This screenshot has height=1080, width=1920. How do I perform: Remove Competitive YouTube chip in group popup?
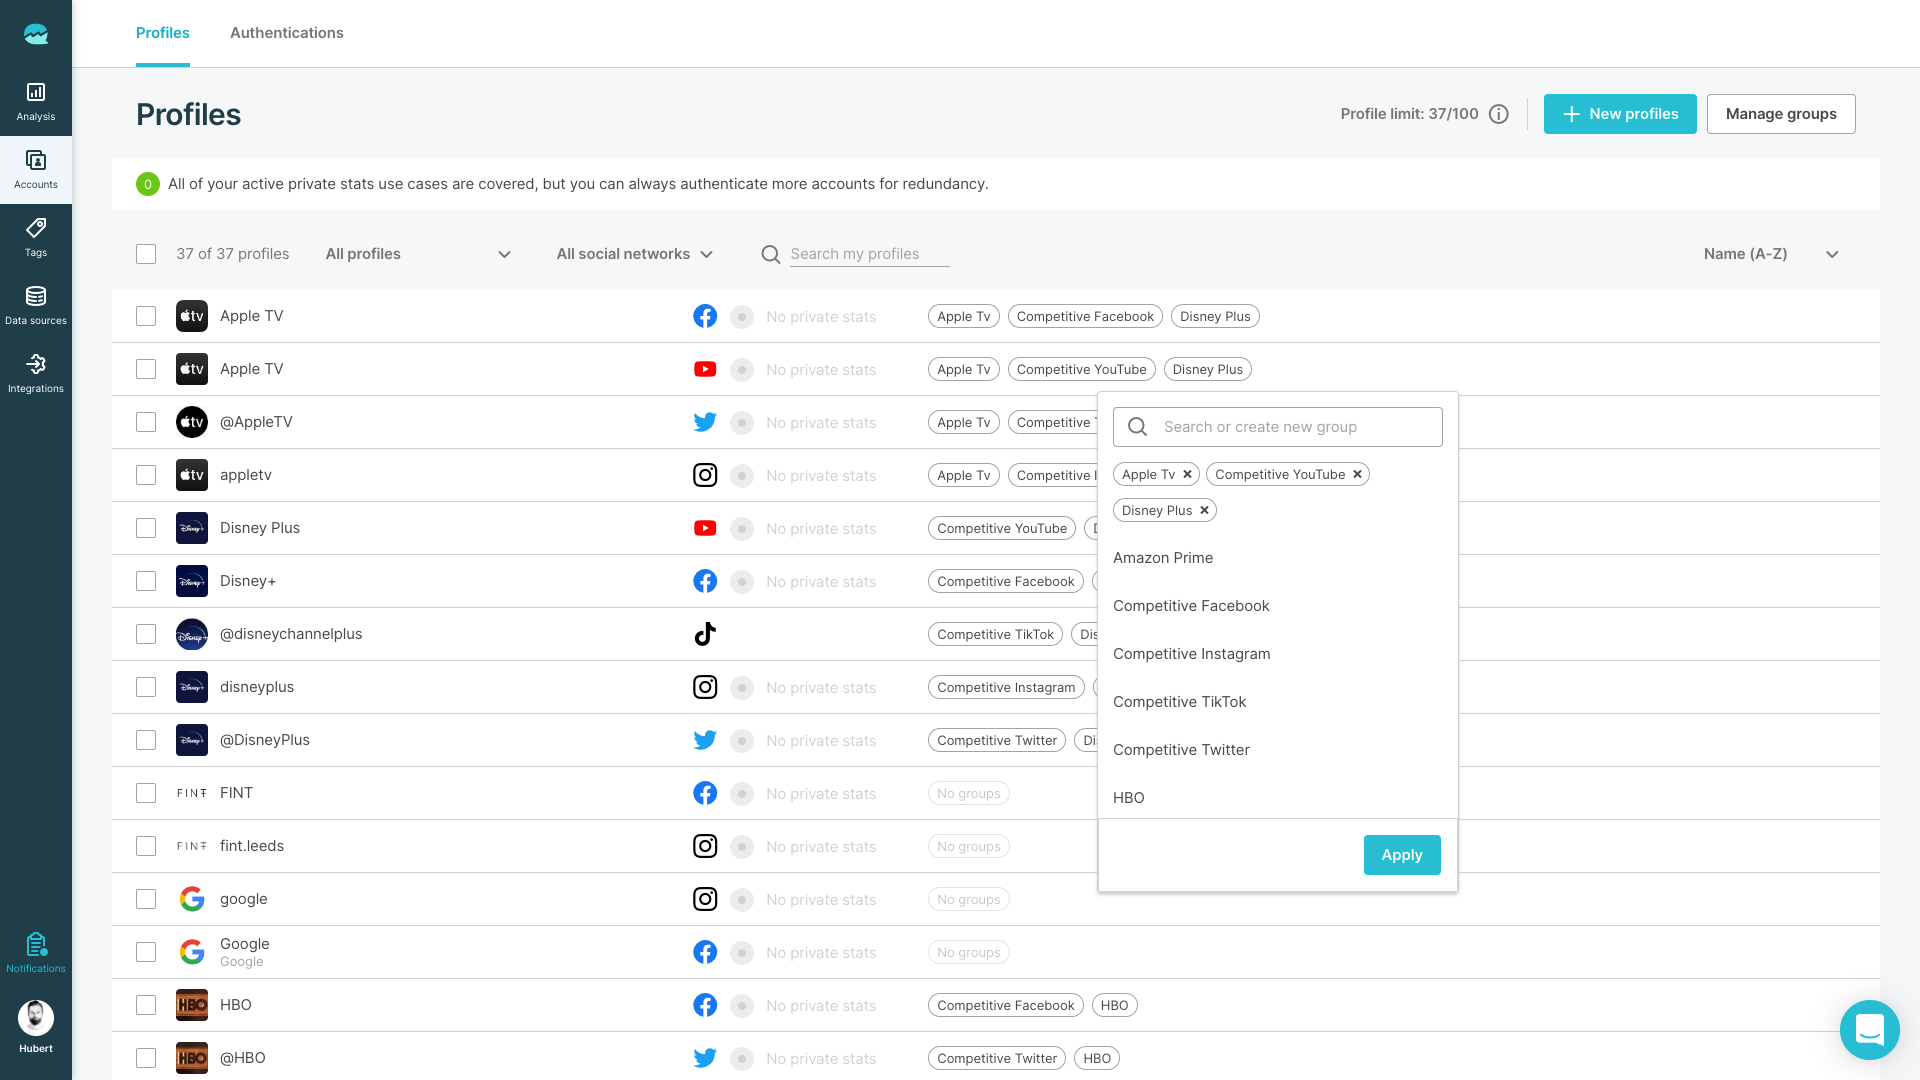(1357, 474)
